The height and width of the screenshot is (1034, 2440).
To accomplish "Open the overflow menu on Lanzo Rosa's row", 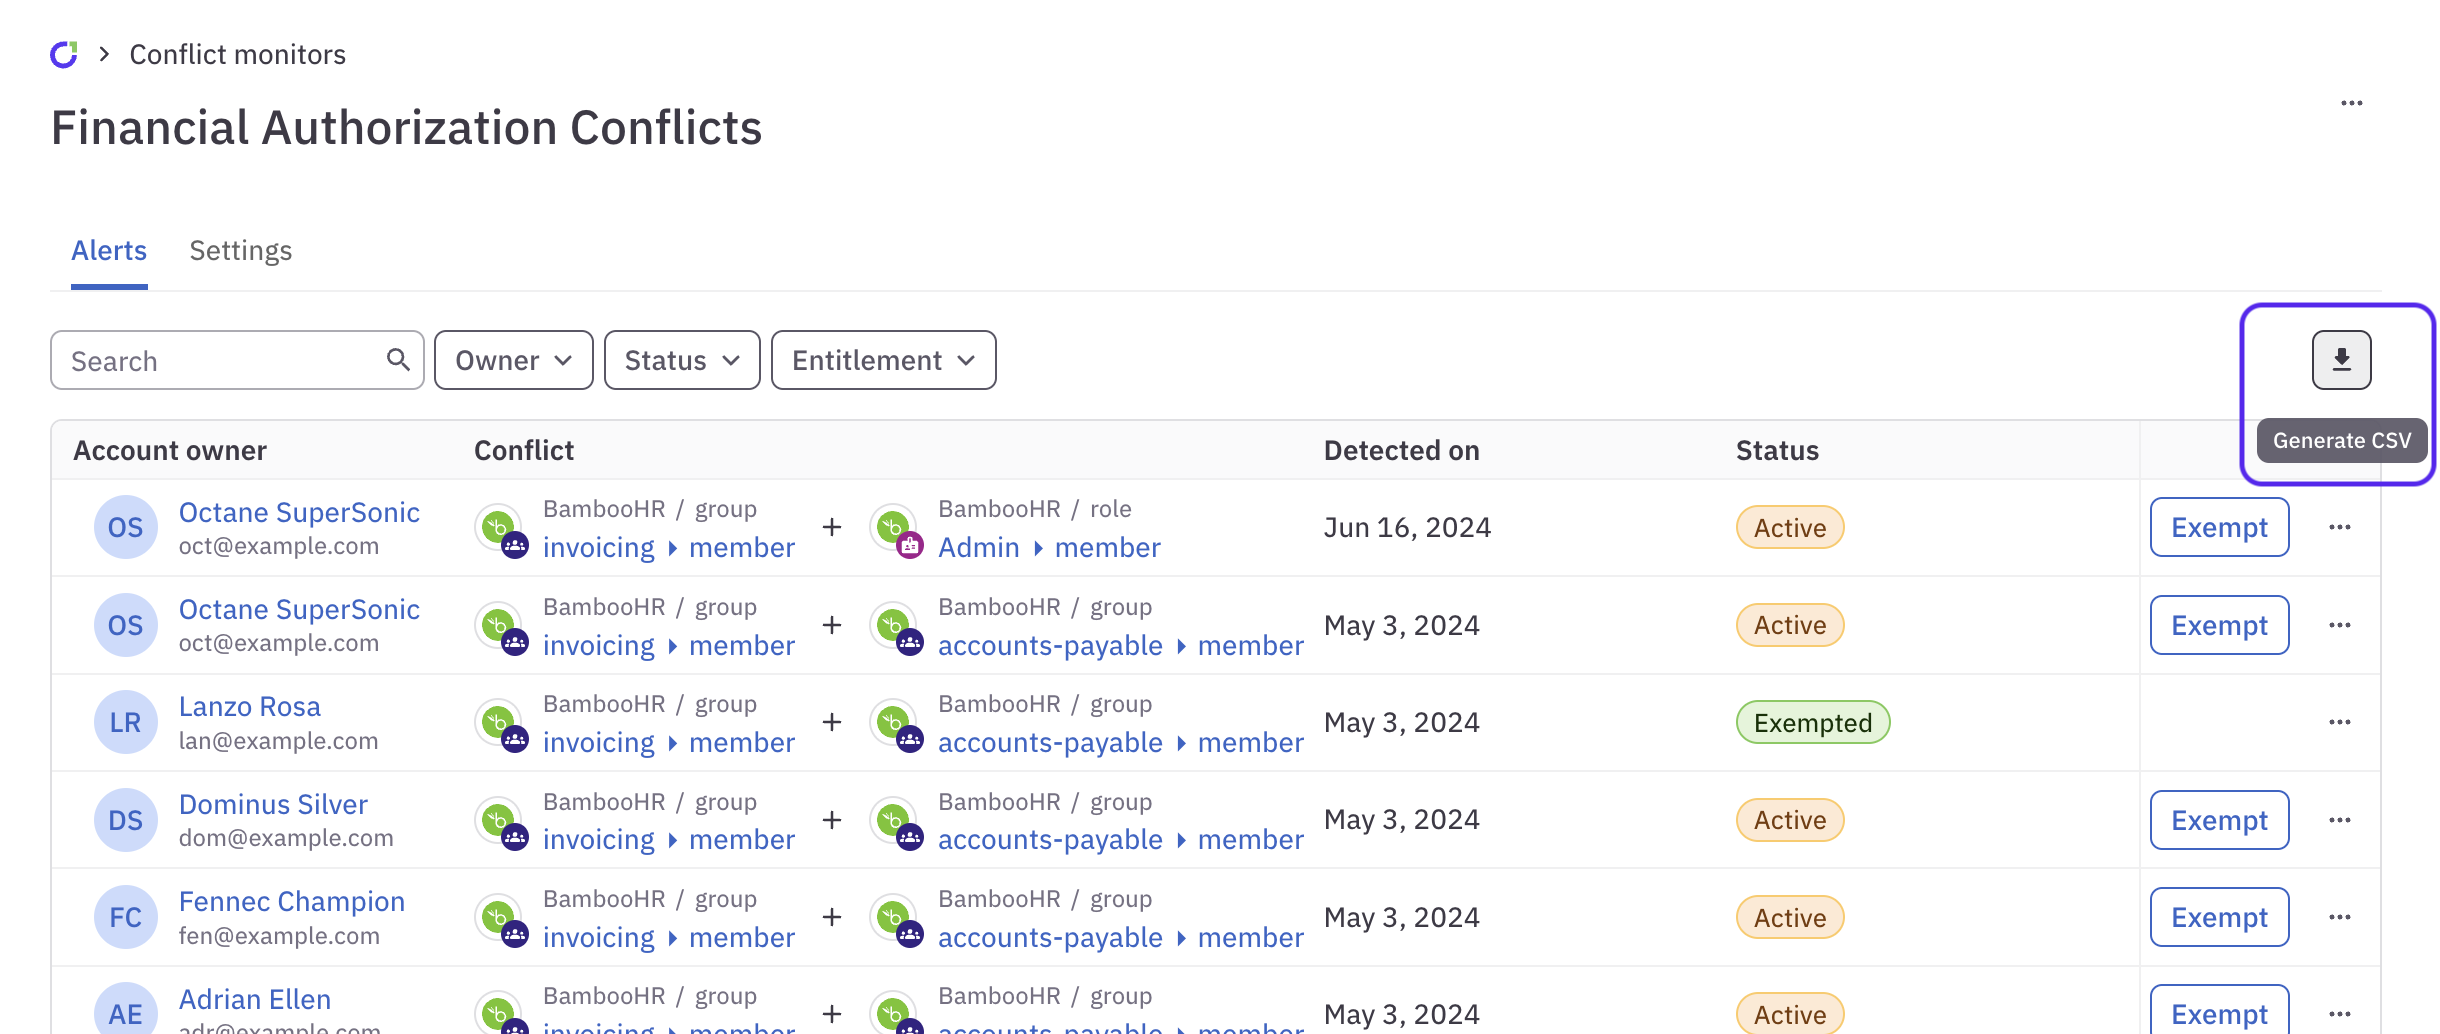I will 2341,721.
